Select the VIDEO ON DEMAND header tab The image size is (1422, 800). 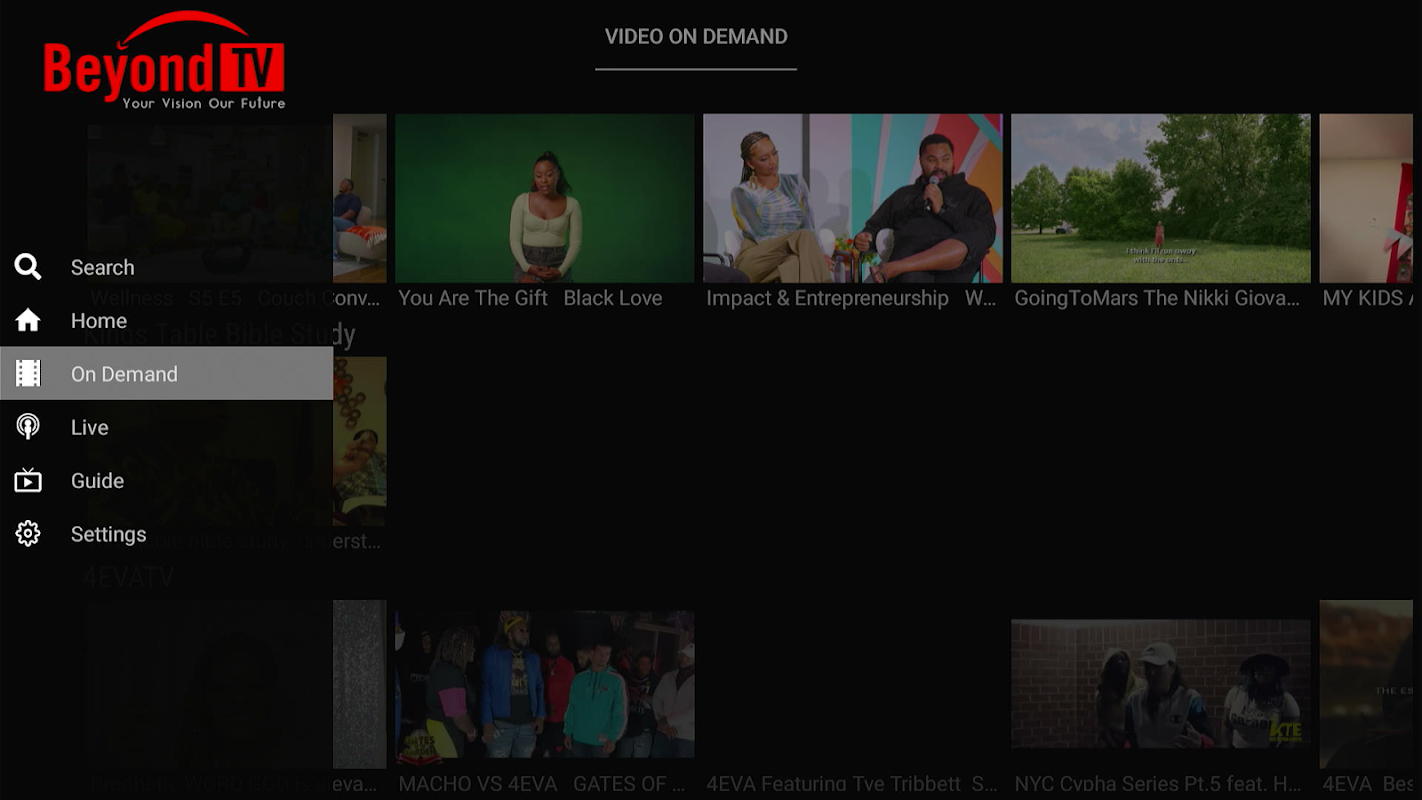coord(696,37)
